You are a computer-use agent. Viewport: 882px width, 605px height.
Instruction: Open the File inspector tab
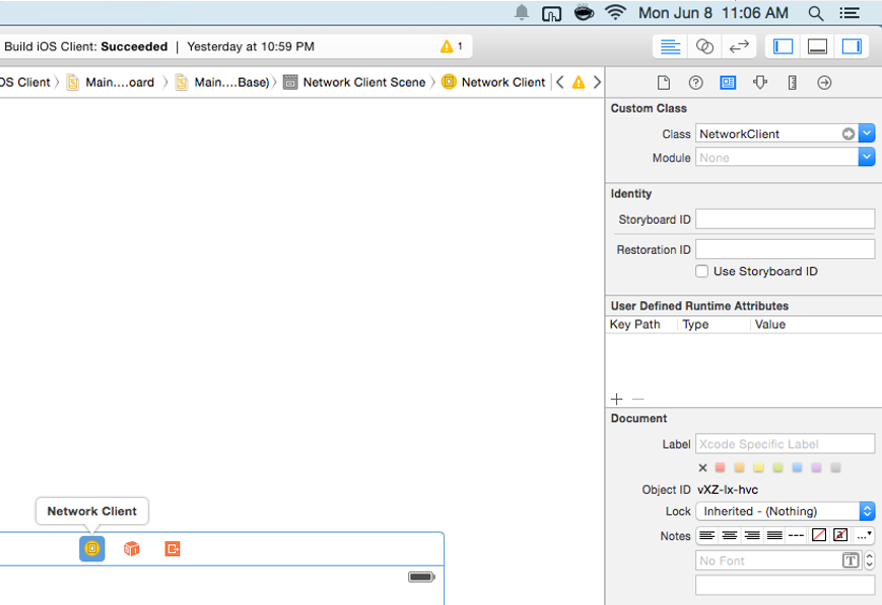pyautogui.click(x=664, y=83)
